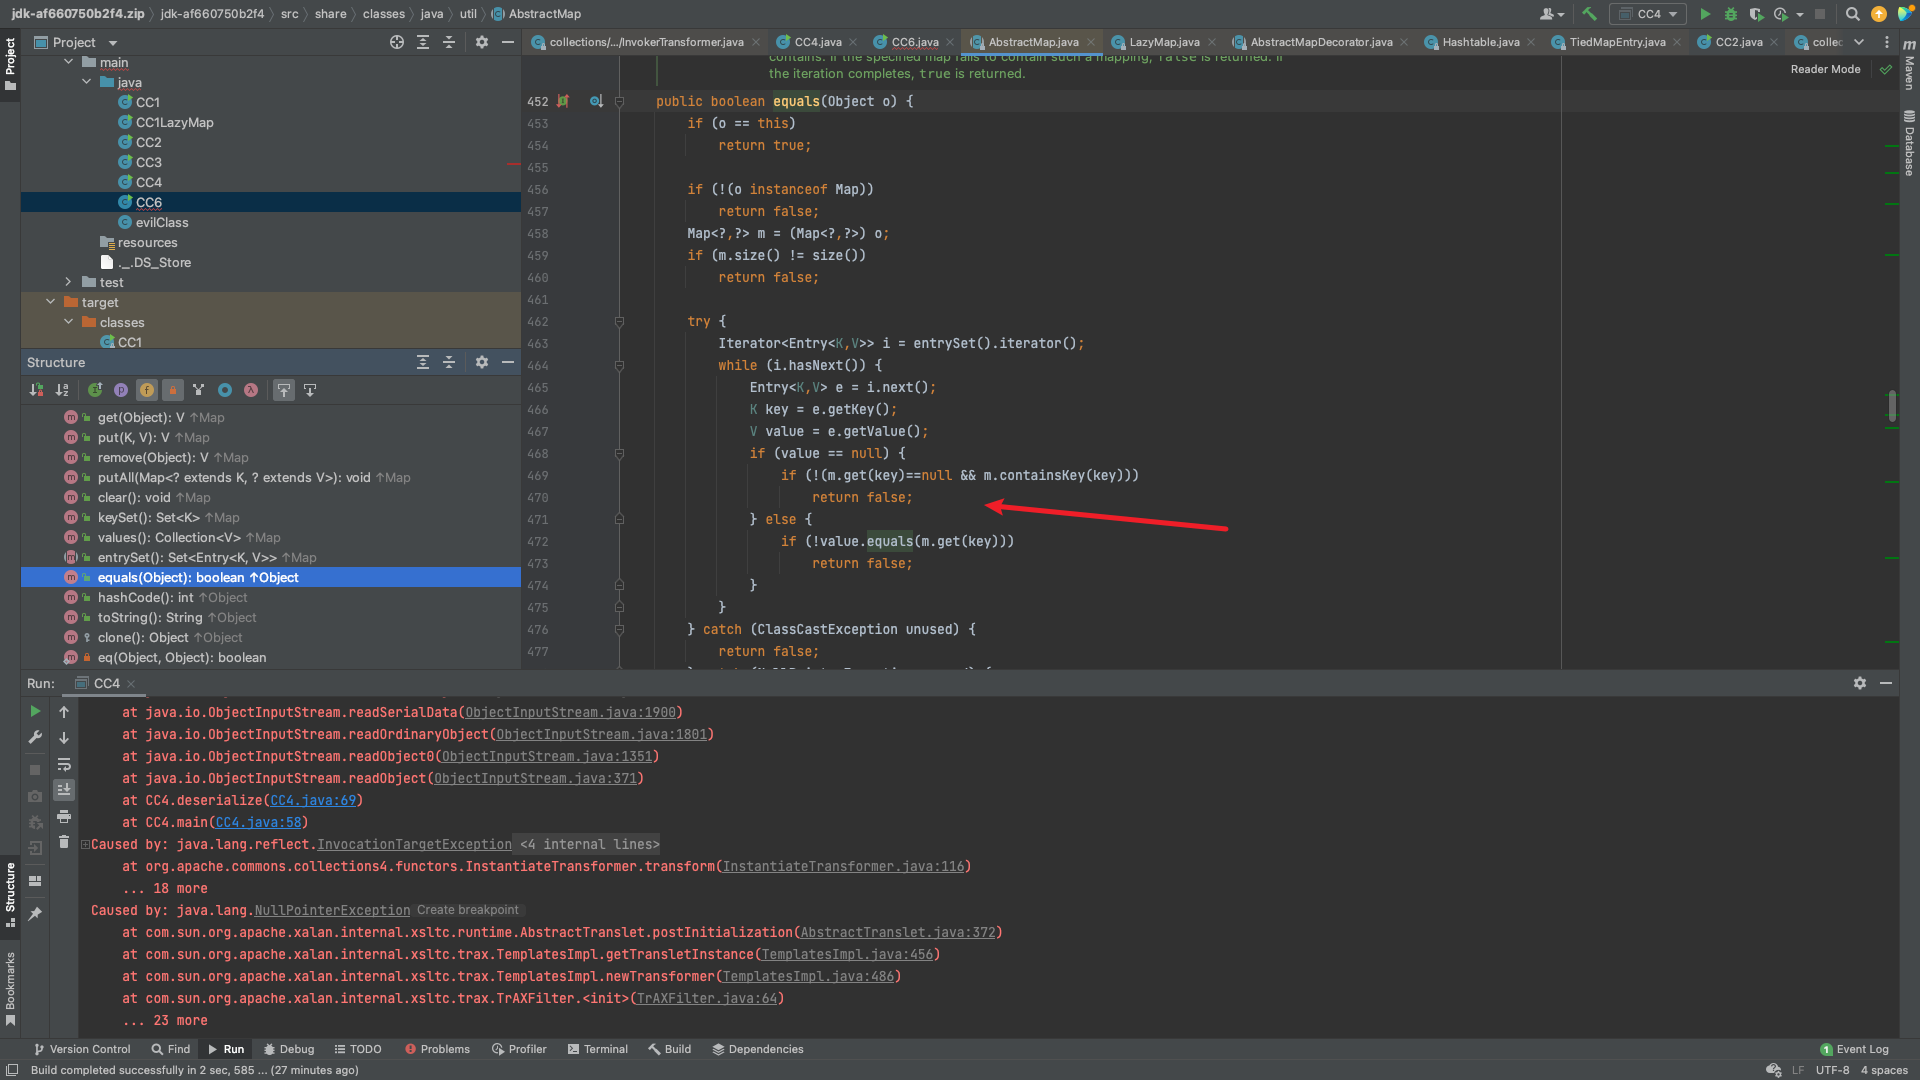Open Run panel settings gear
1920x1080 pixels.
pyautogui.click(x=1860, y=683)
